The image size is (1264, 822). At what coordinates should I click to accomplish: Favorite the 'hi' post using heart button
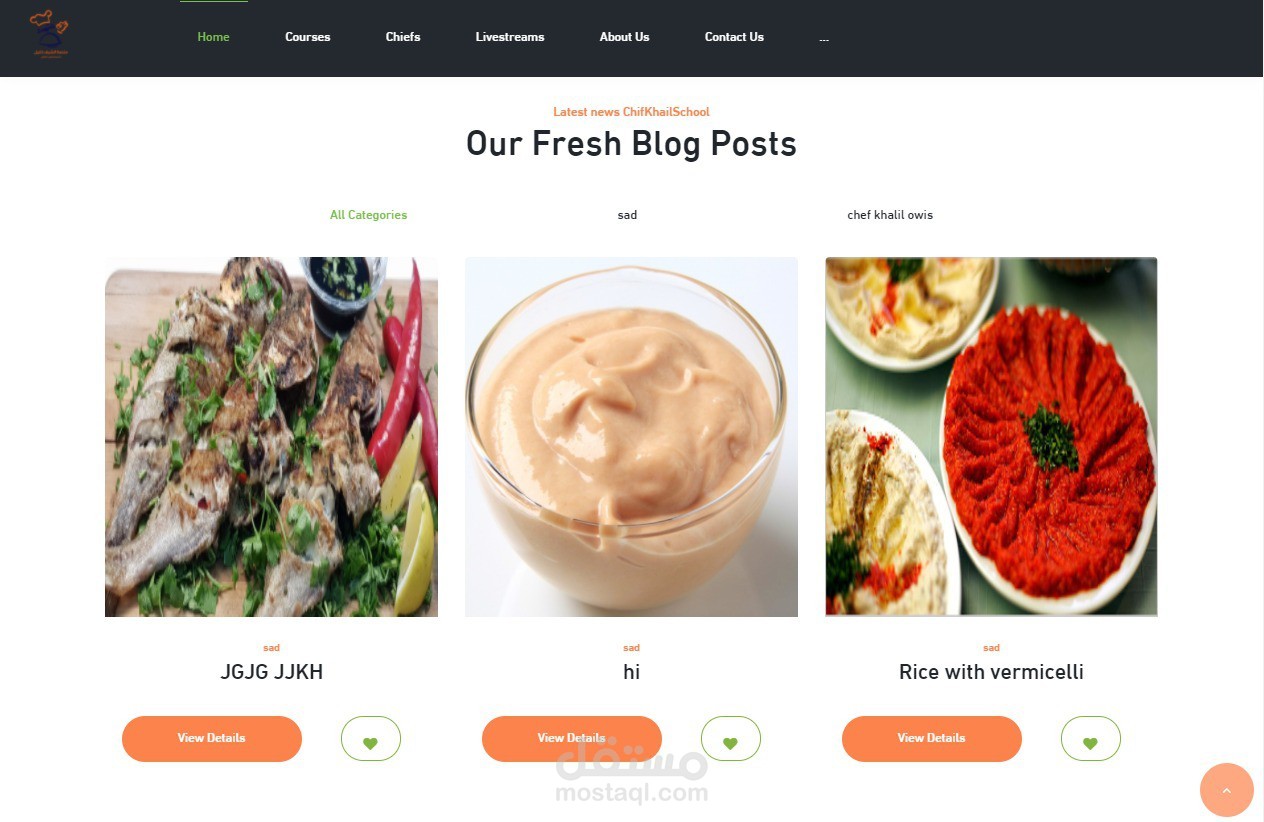pos(731,739)
